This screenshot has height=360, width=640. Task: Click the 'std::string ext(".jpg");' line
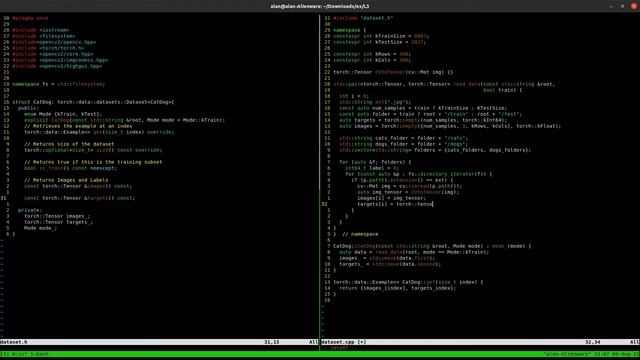375,102
